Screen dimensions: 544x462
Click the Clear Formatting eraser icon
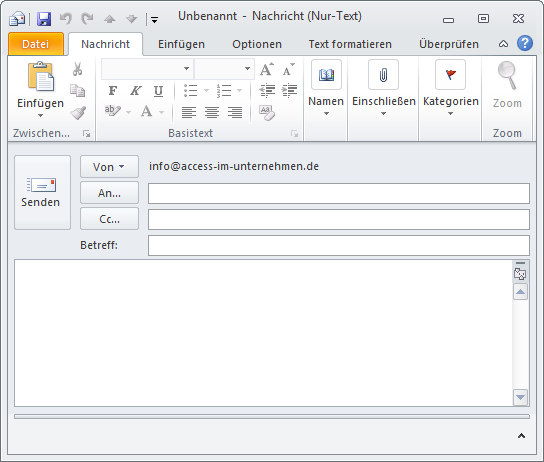(267, 113)
